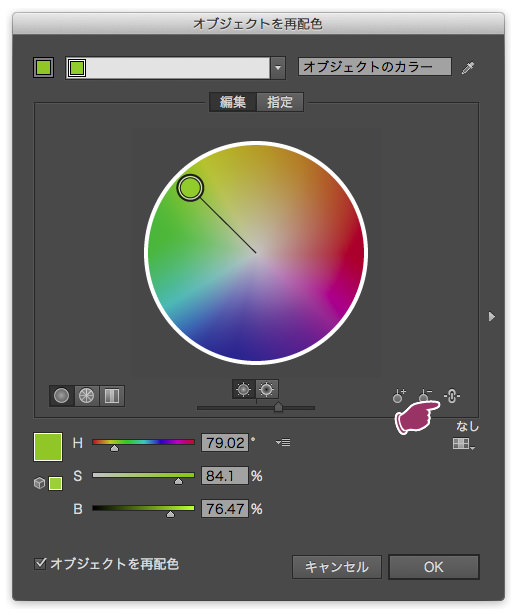Click the small in-gamut green swatch
517x613 pixels.
(56, 484)
